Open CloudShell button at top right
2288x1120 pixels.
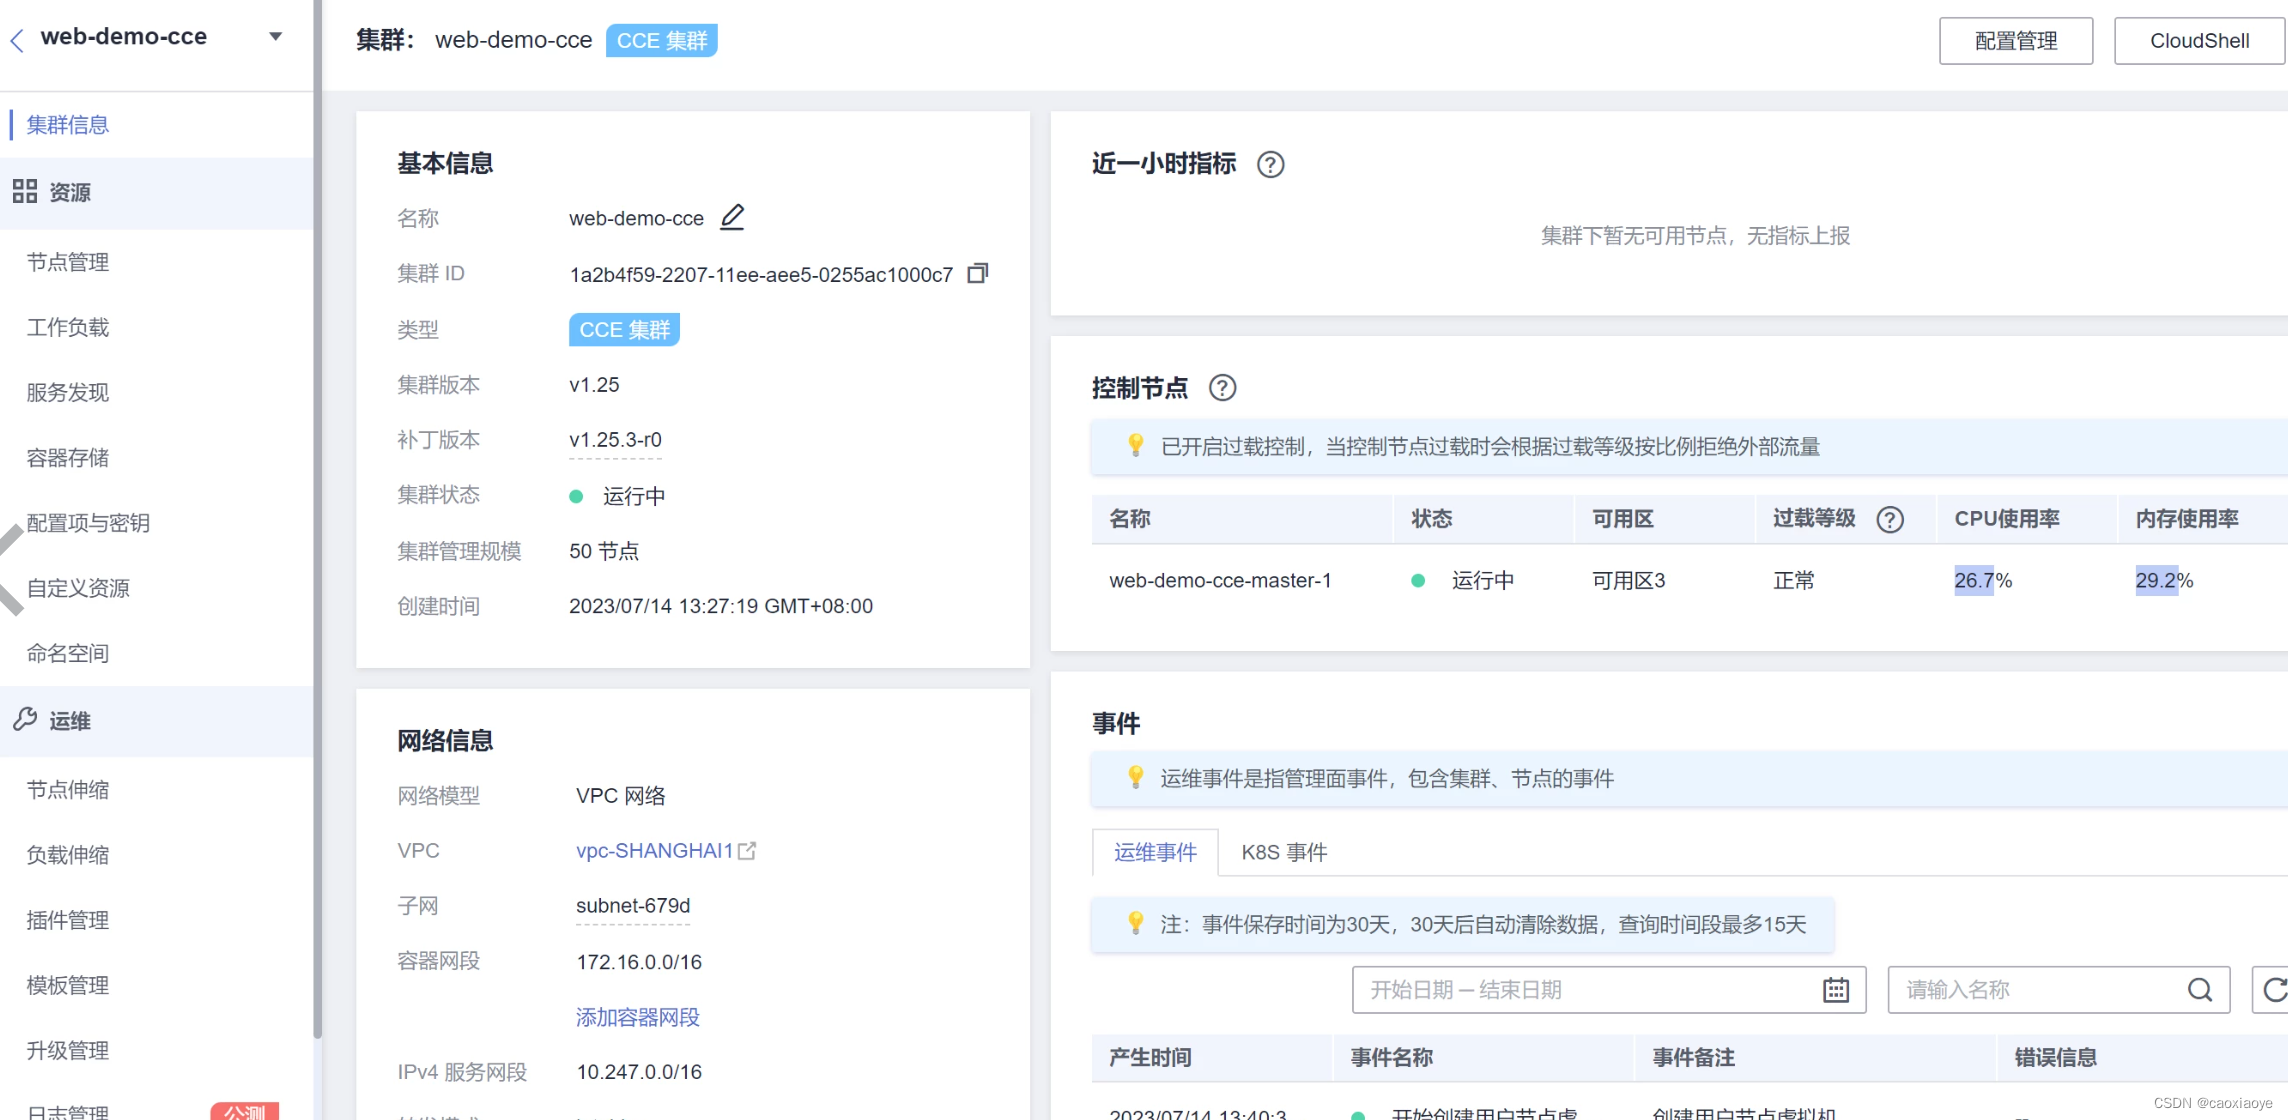click(2199, 41)
